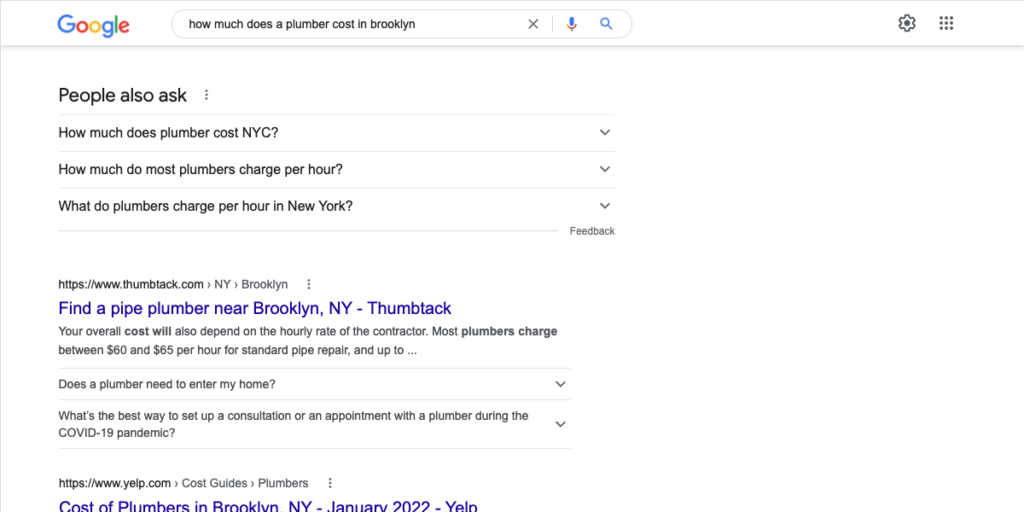Expand 'How much does plumber cost NYC?'
This screenshot has width=1024, height=512.
336,133
